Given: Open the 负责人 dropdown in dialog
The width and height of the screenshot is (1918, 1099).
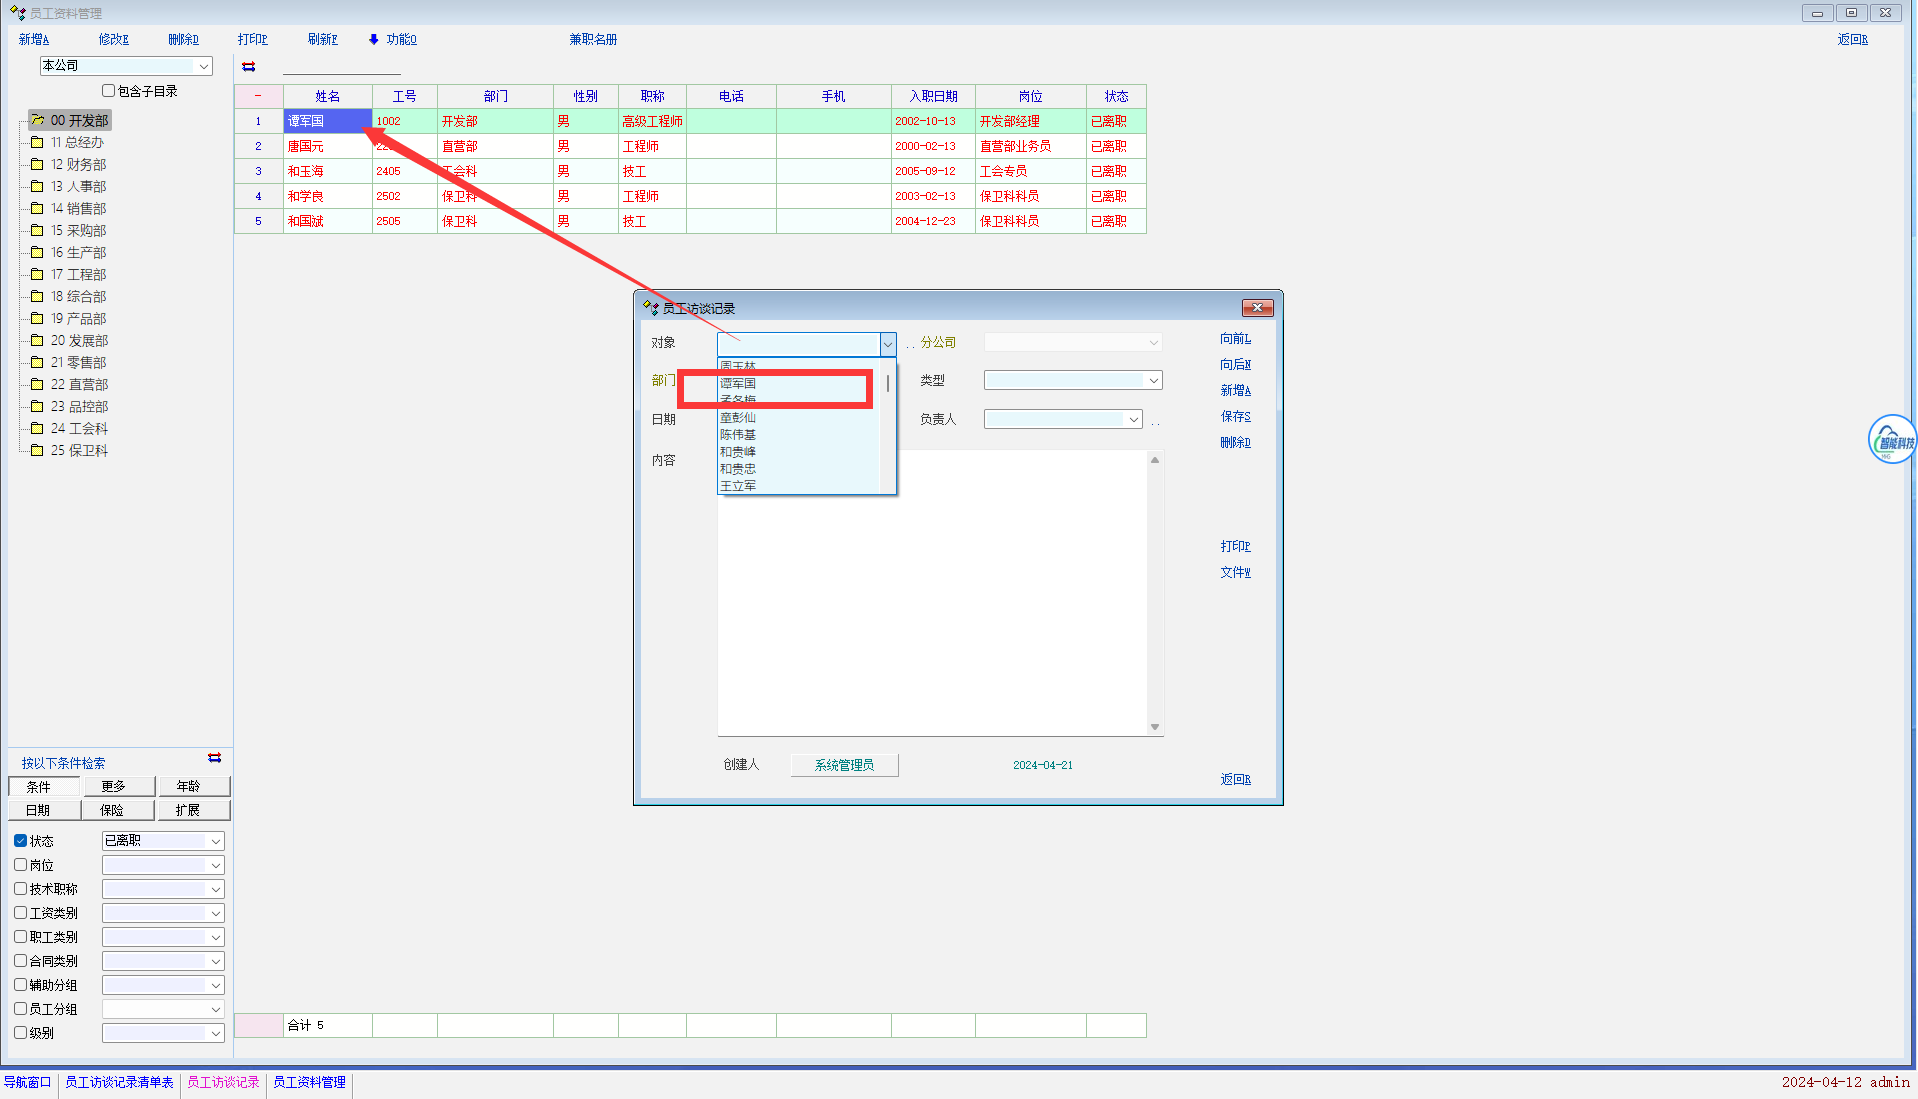Looking at the screenshot, I should pyautogui.click(x=1133, y=420).
